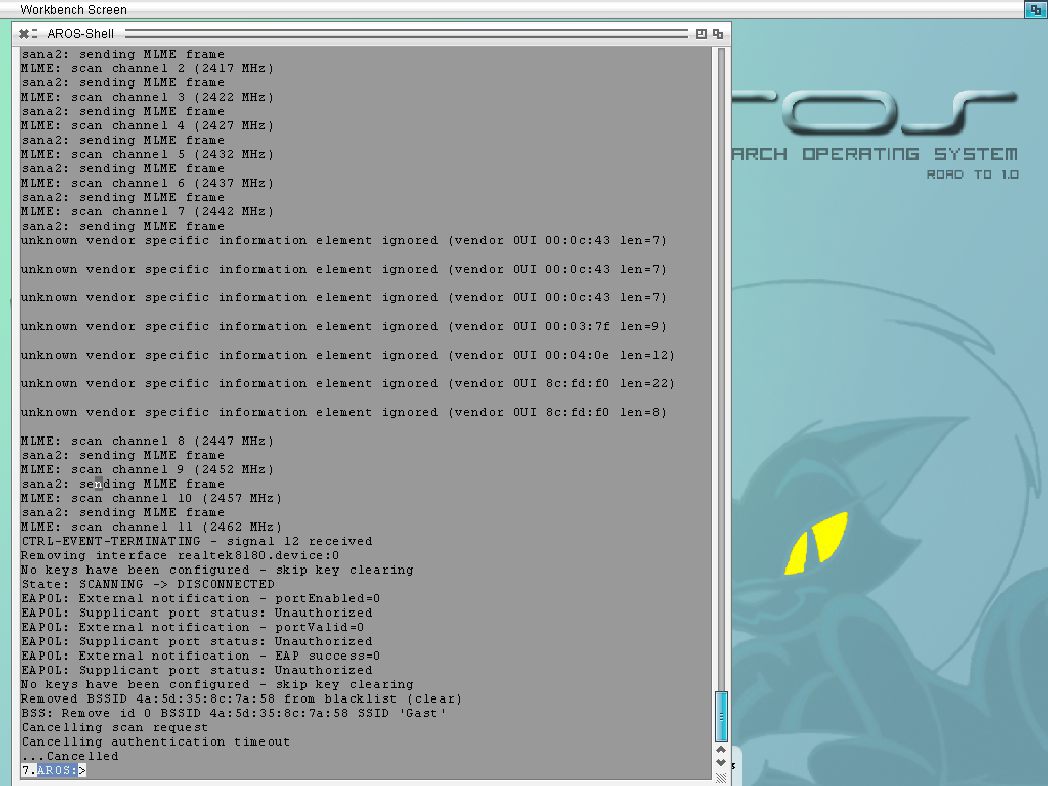Screen dimensions: 1048x786
Task: Close the AROS-Shell window
Action: (x=24, y=33)
